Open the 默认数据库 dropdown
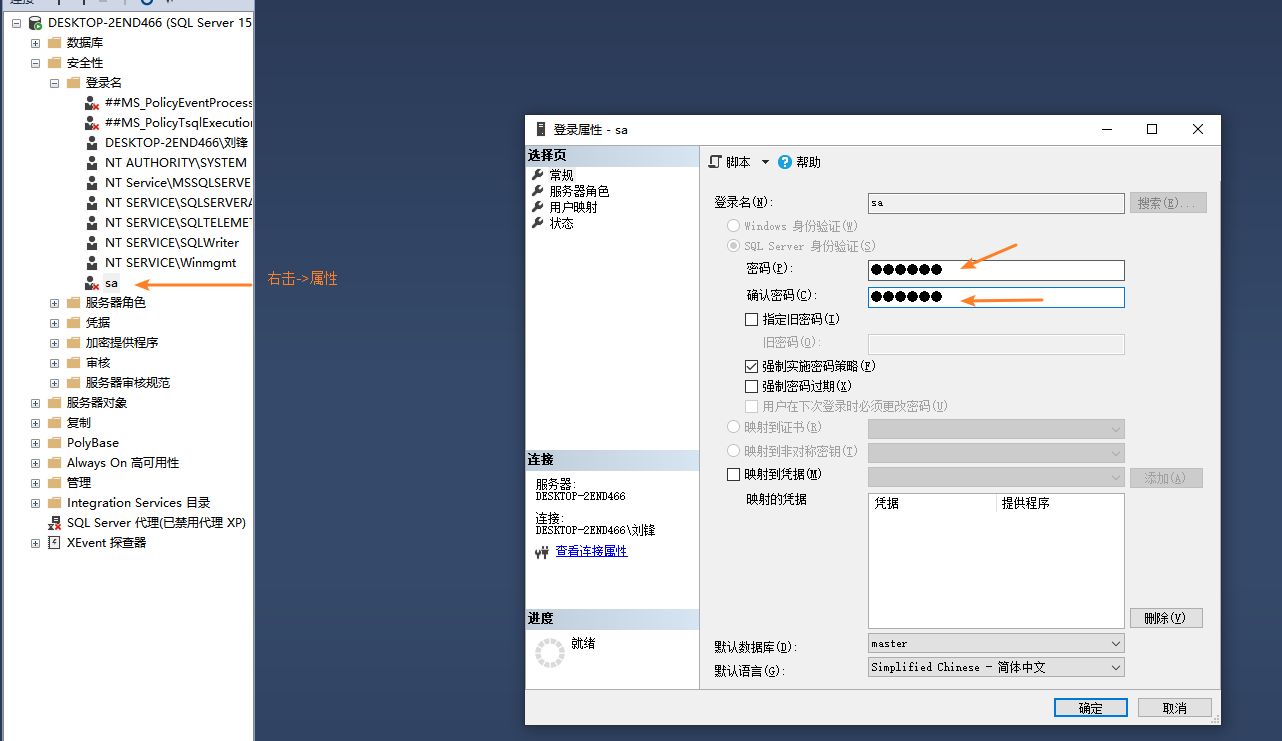The width and height of the screenshot is (1282, 741). pos(1114,643)
